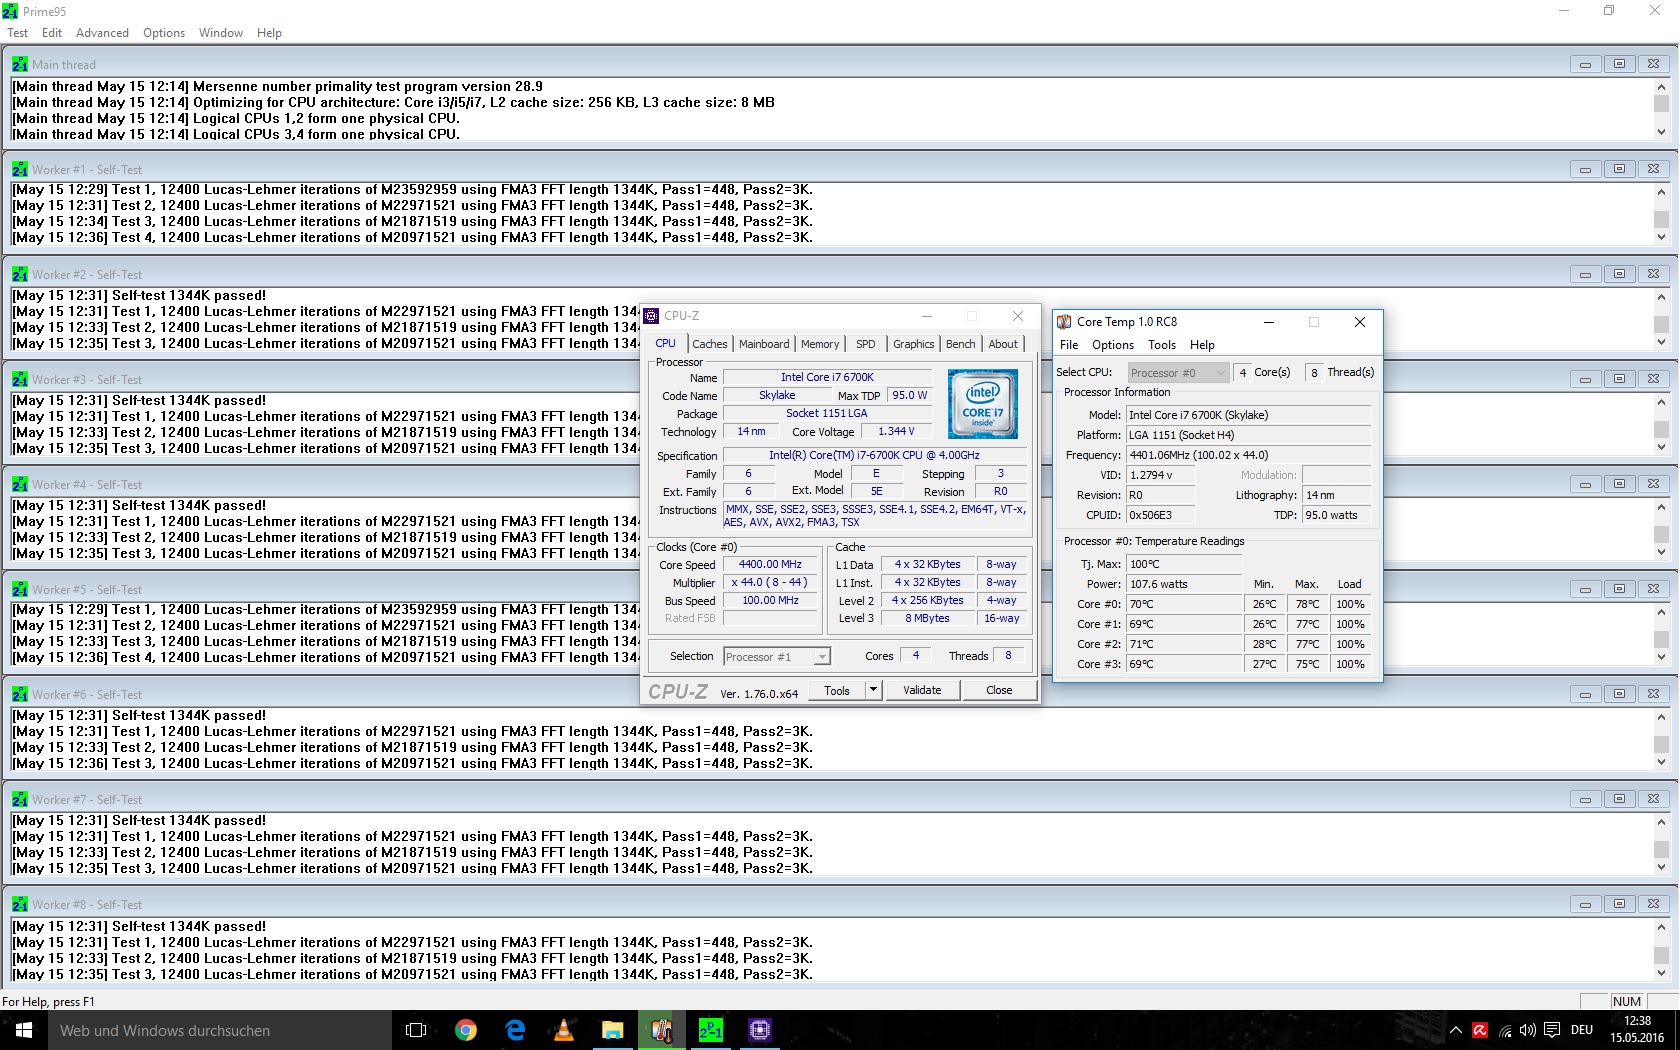
Task: Switch the DEU keyboard language indicator
Action: [x=1582, y=1030]
